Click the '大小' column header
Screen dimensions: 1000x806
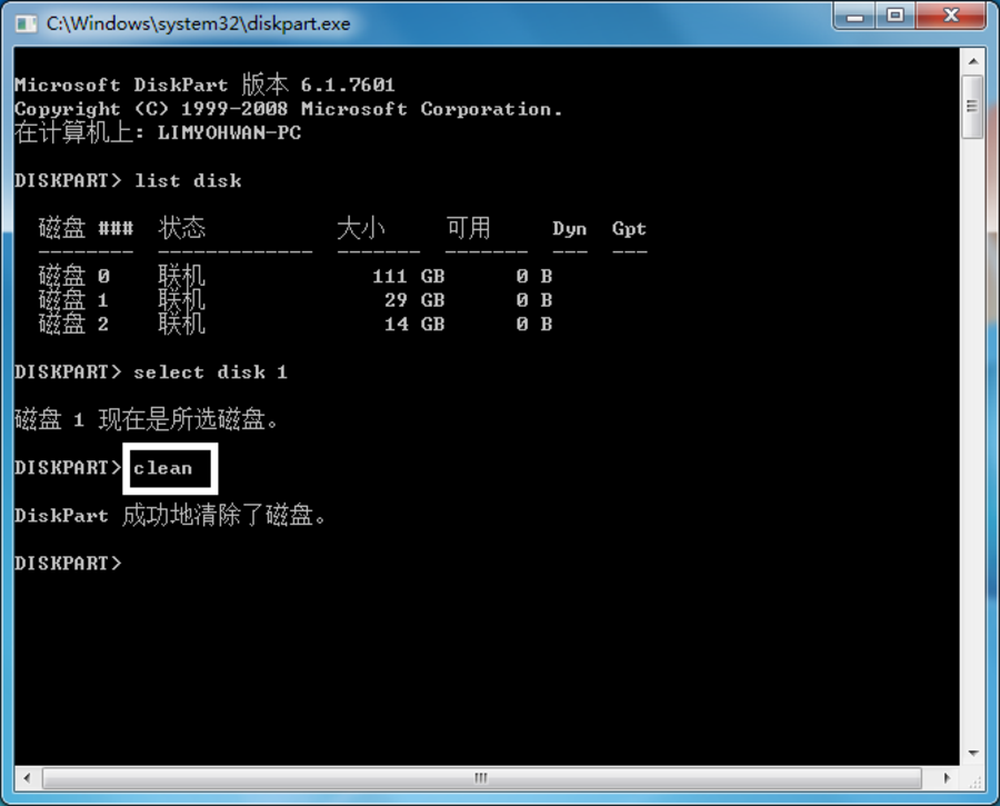pyautogui.click(x=361, y=228)
